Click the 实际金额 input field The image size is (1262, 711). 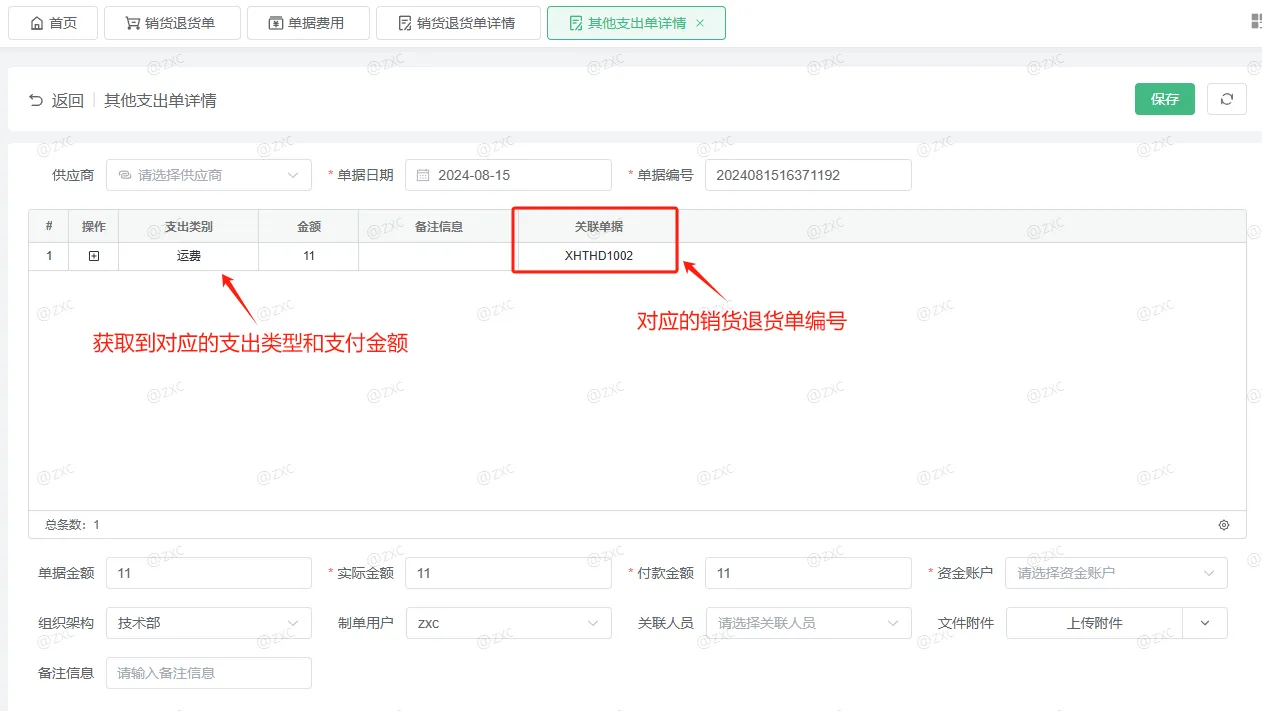(x=508, y=573)
